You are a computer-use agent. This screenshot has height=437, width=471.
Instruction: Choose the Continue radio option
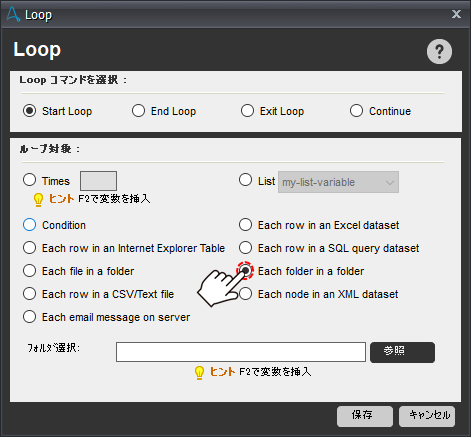(x=356, y=111)
